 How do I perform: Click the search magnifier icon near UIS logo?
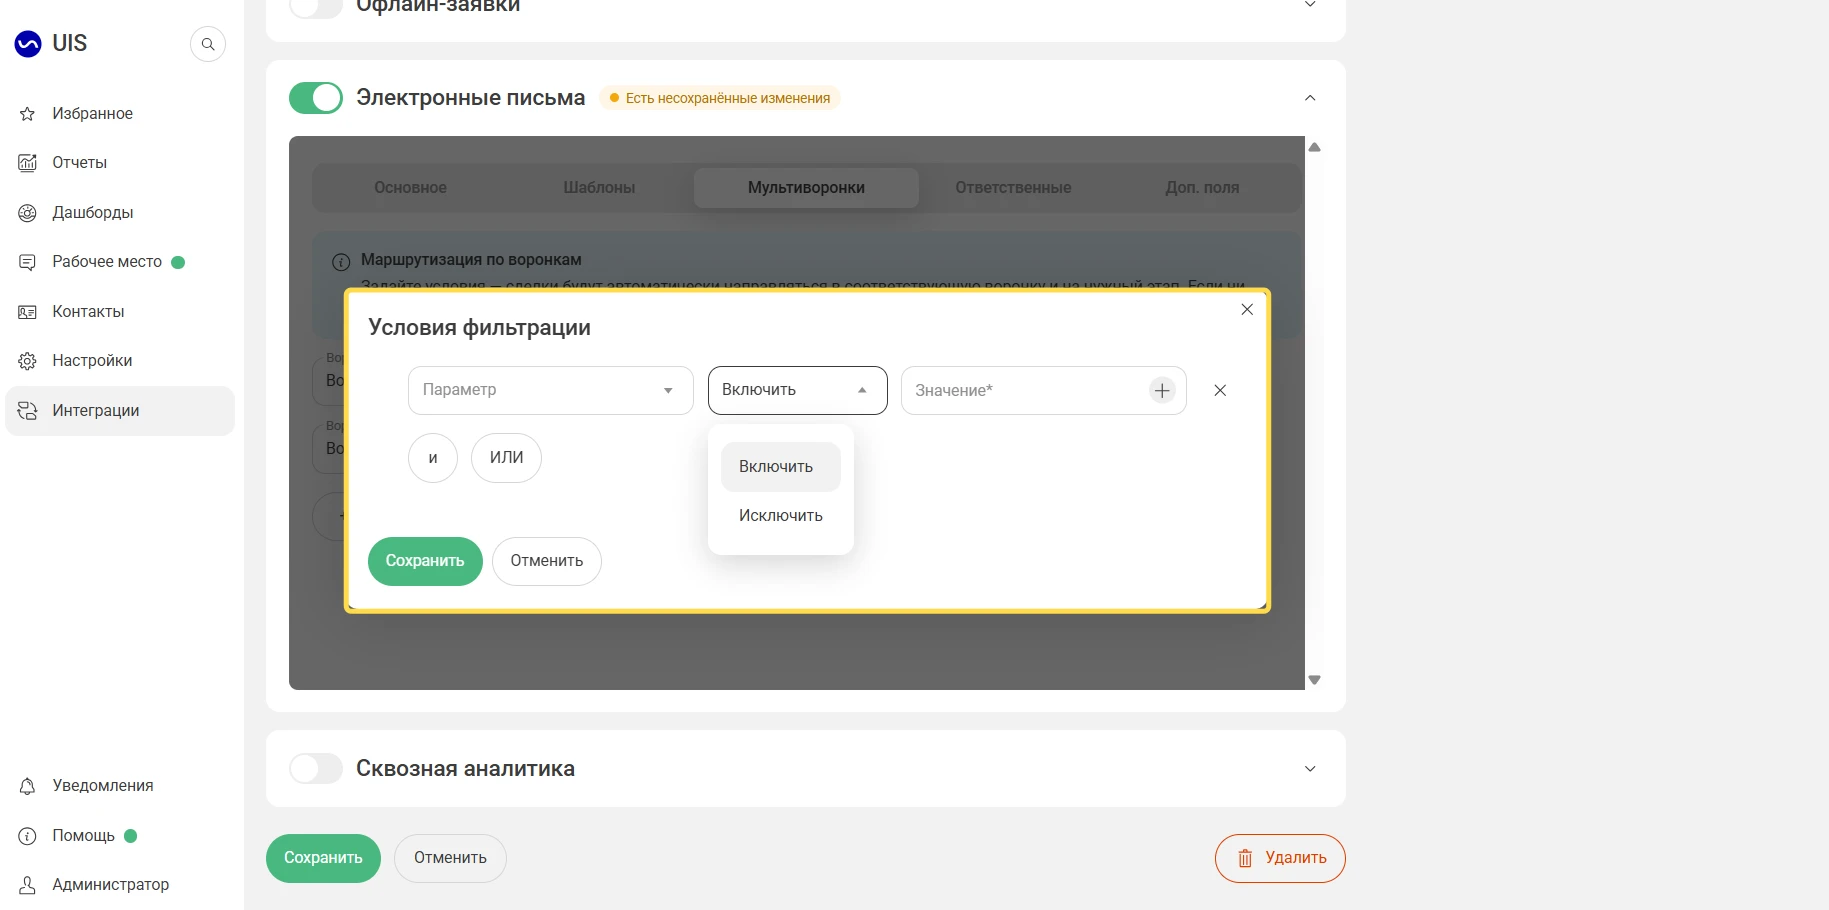[x=208, y=44]
